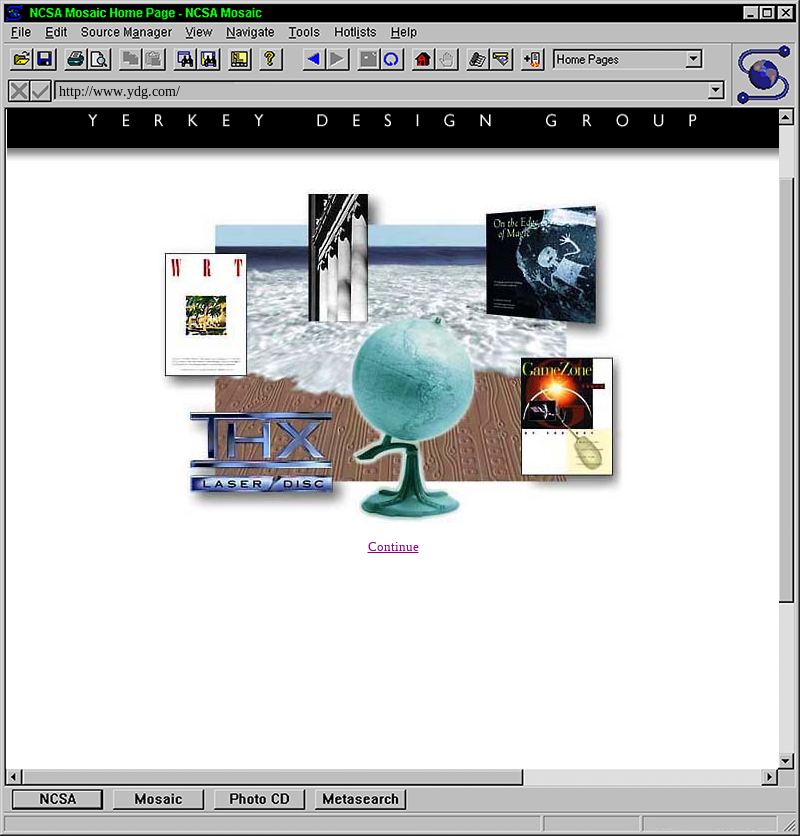The height and width of the screenshot is (836, 800).
Task: Follow the Continue link
Action: [x=393, y=547]
